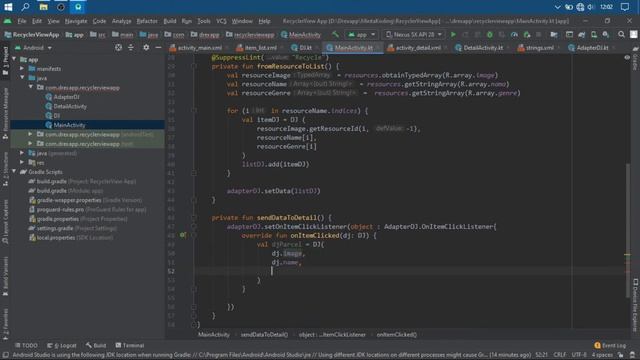Open the Project tool window side tab

pyautogui.click(x=5, y=61)
